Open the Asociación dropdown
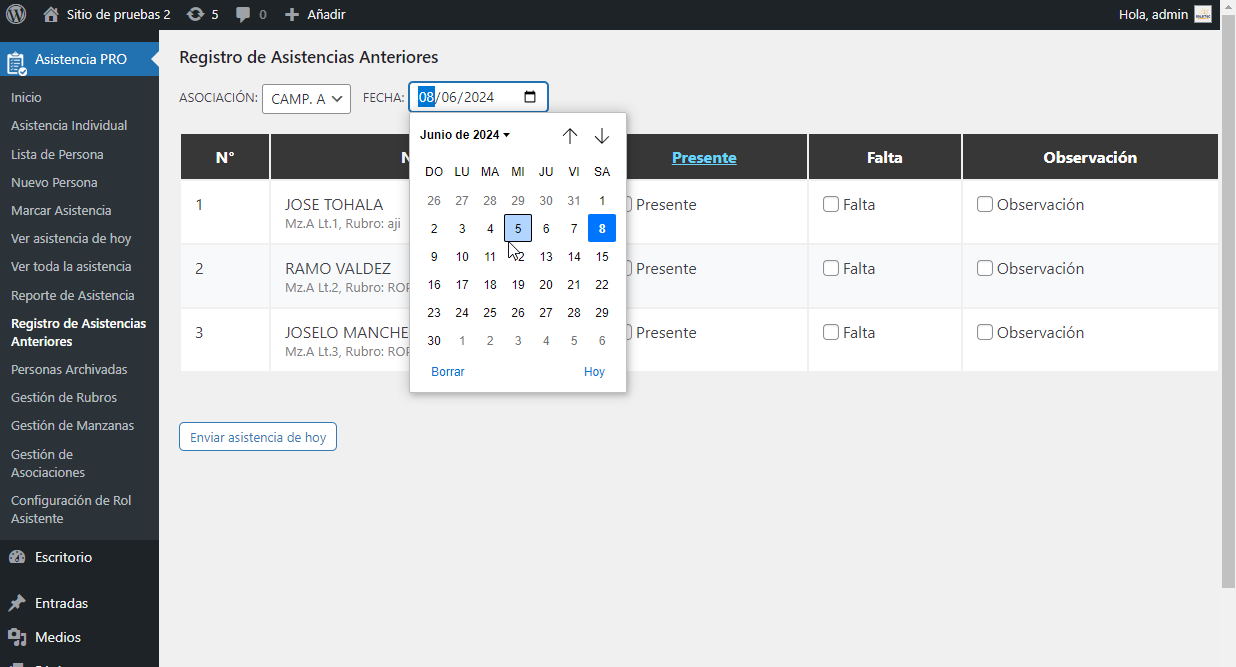The height and width of the screenshot is (667, 1236). 306,98
